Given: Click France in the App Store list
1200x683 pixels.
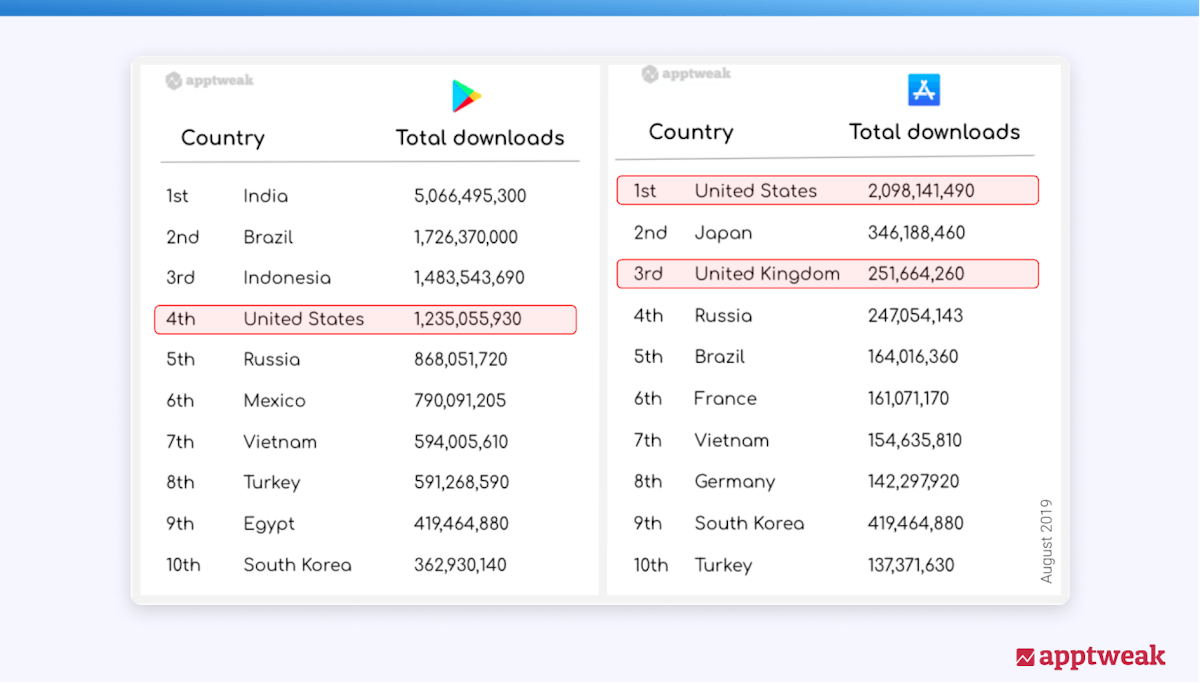Looking at the screenshot, I should 725,399.
